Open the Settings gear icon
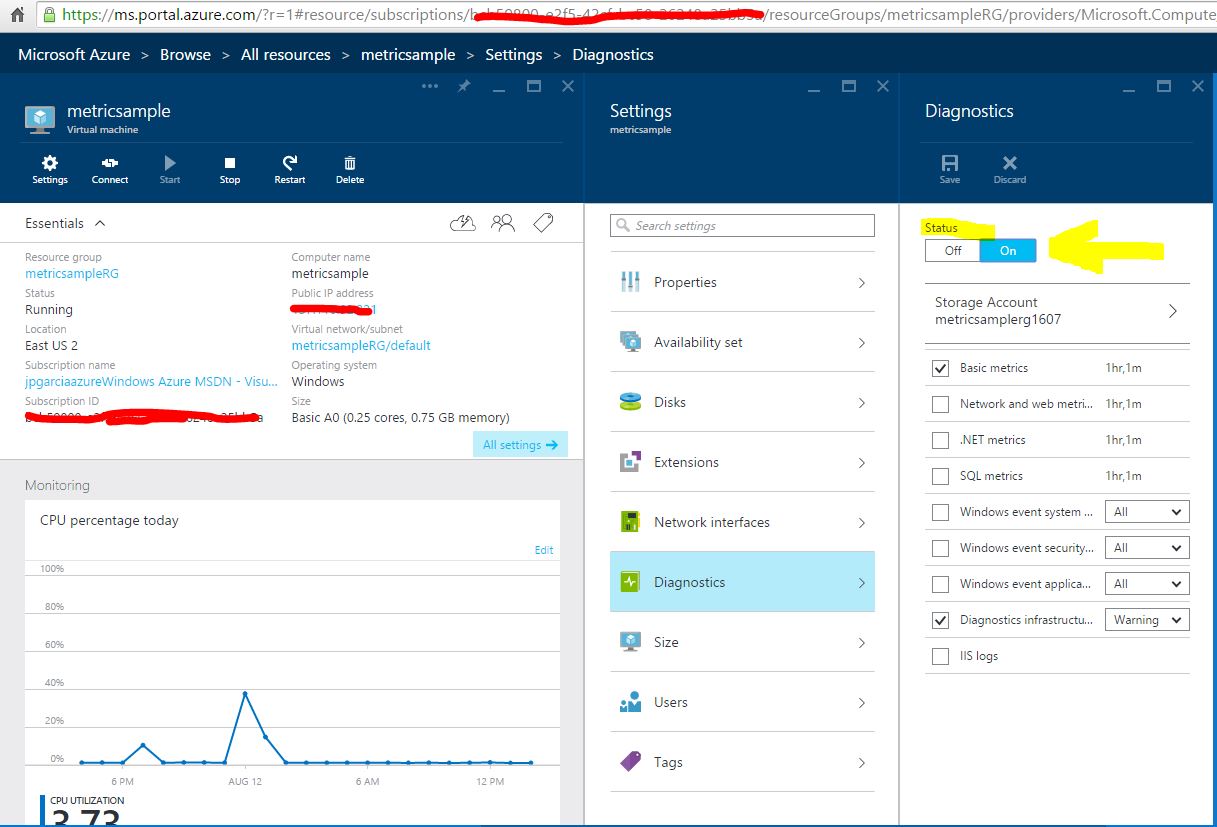 pos(49,164)
